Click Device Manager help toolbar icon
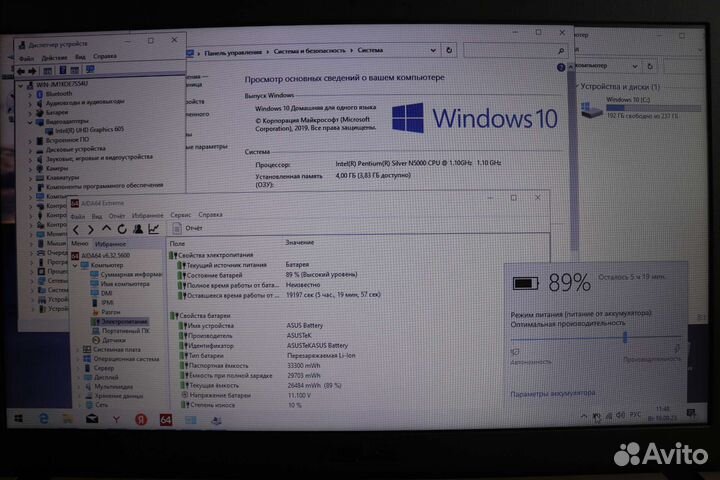720x480 pixels. [x=62, y=70]
